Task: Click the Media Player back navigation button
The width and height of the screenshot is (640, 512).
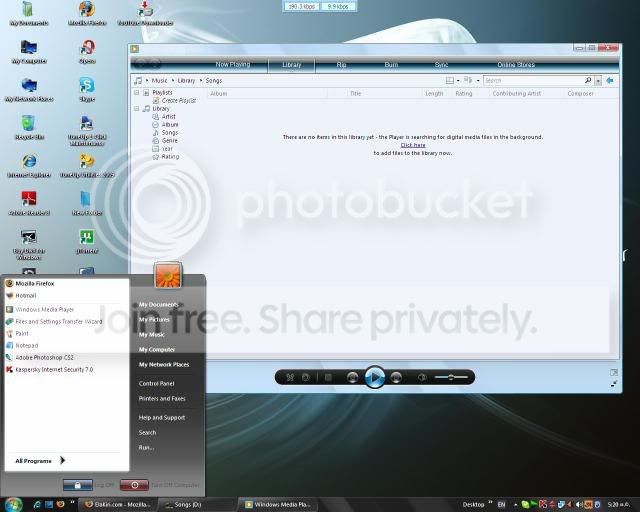Action: 141,63
